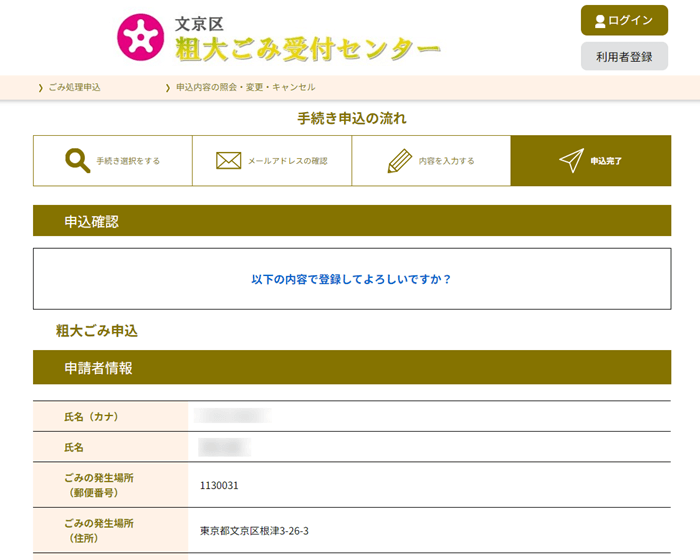Click the blurred 氏名 value
Image resolution: width=700 pixels, height=560 pixels.
pyautogui.click(x=225, y=447)
